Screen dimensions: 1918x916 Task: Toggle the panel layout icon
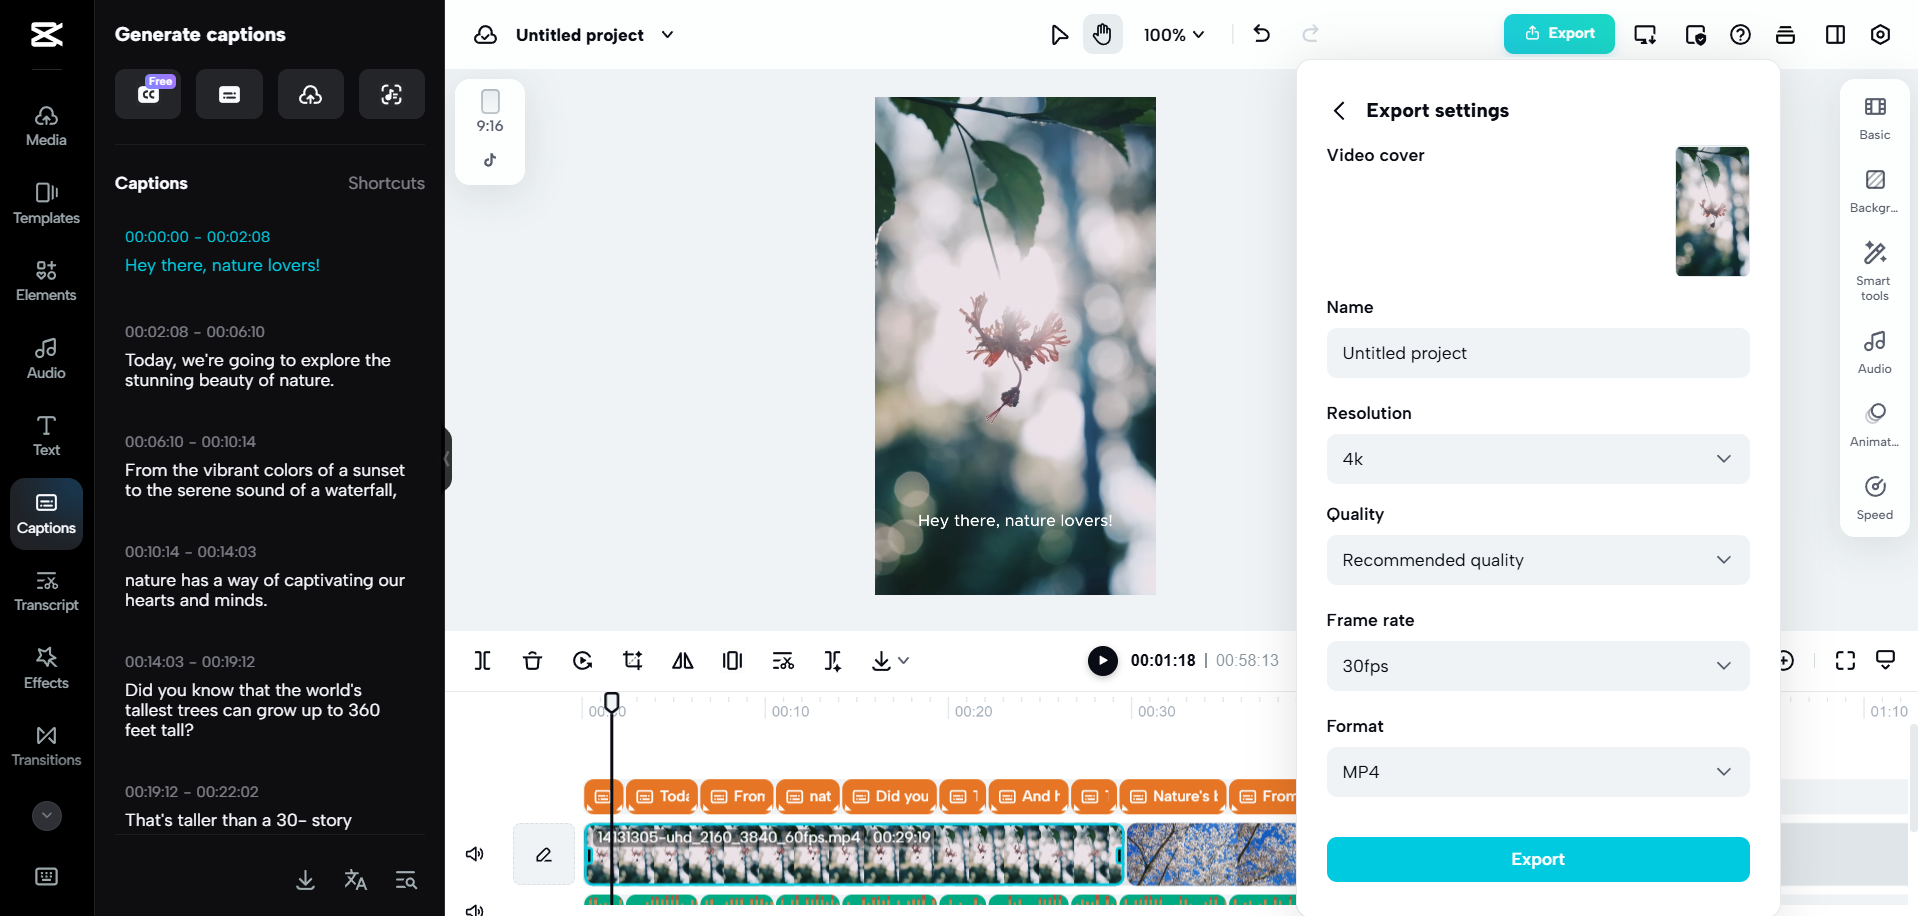[1835, 35]
